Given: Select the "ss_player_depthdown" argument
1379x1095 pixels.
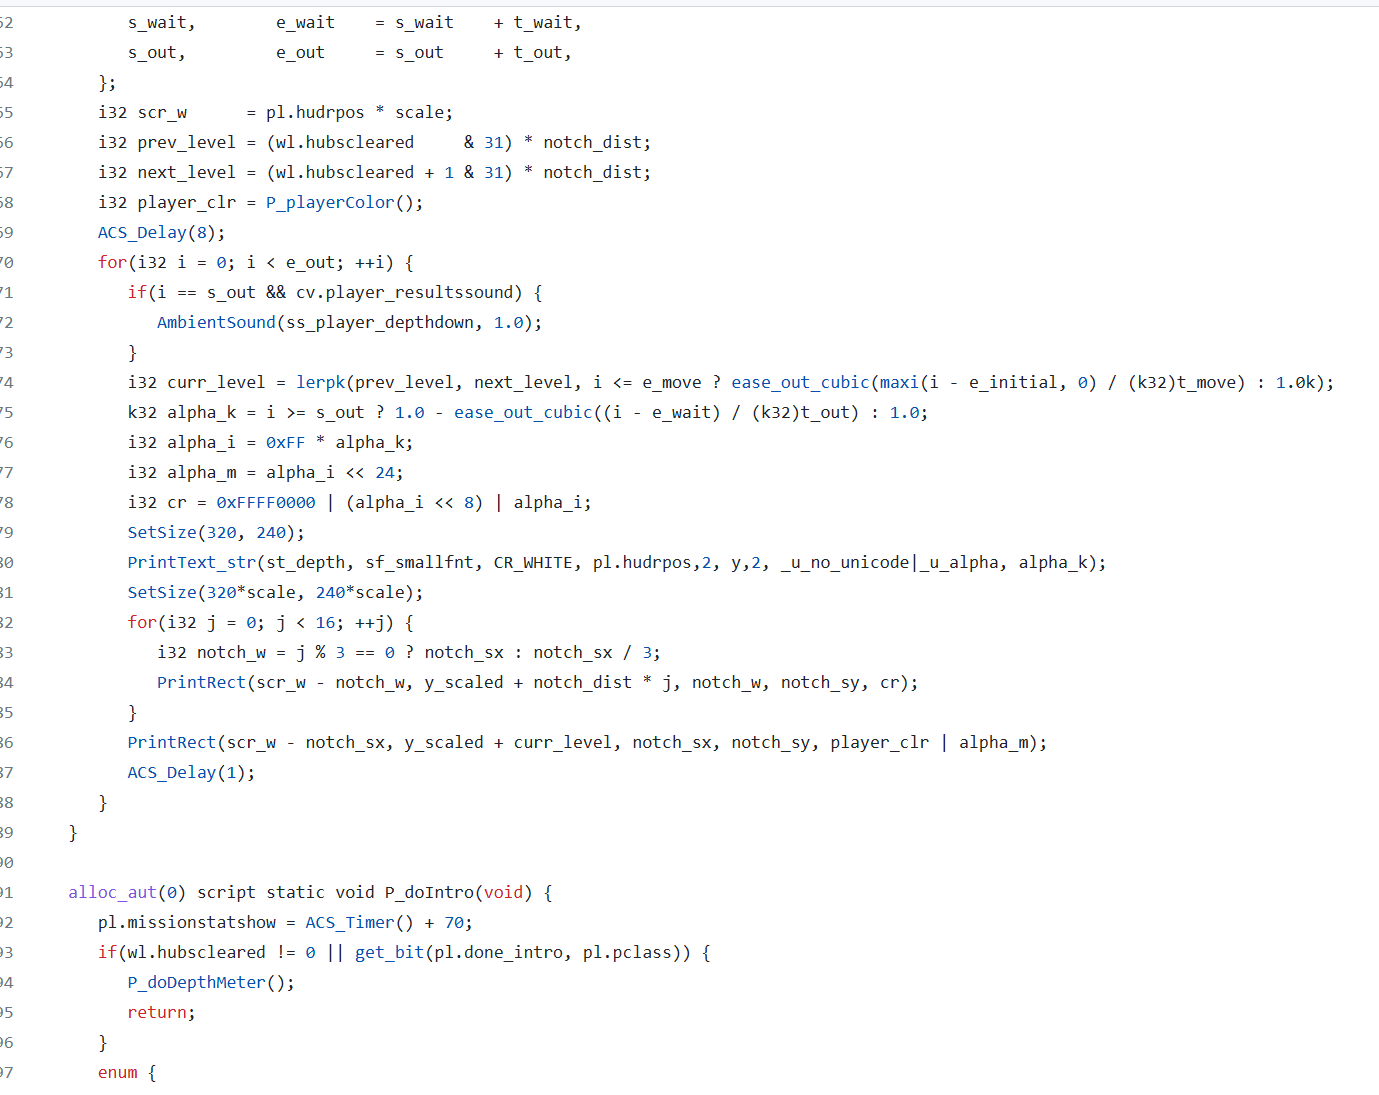Looking at the screenshot, I should pos(380,322).
